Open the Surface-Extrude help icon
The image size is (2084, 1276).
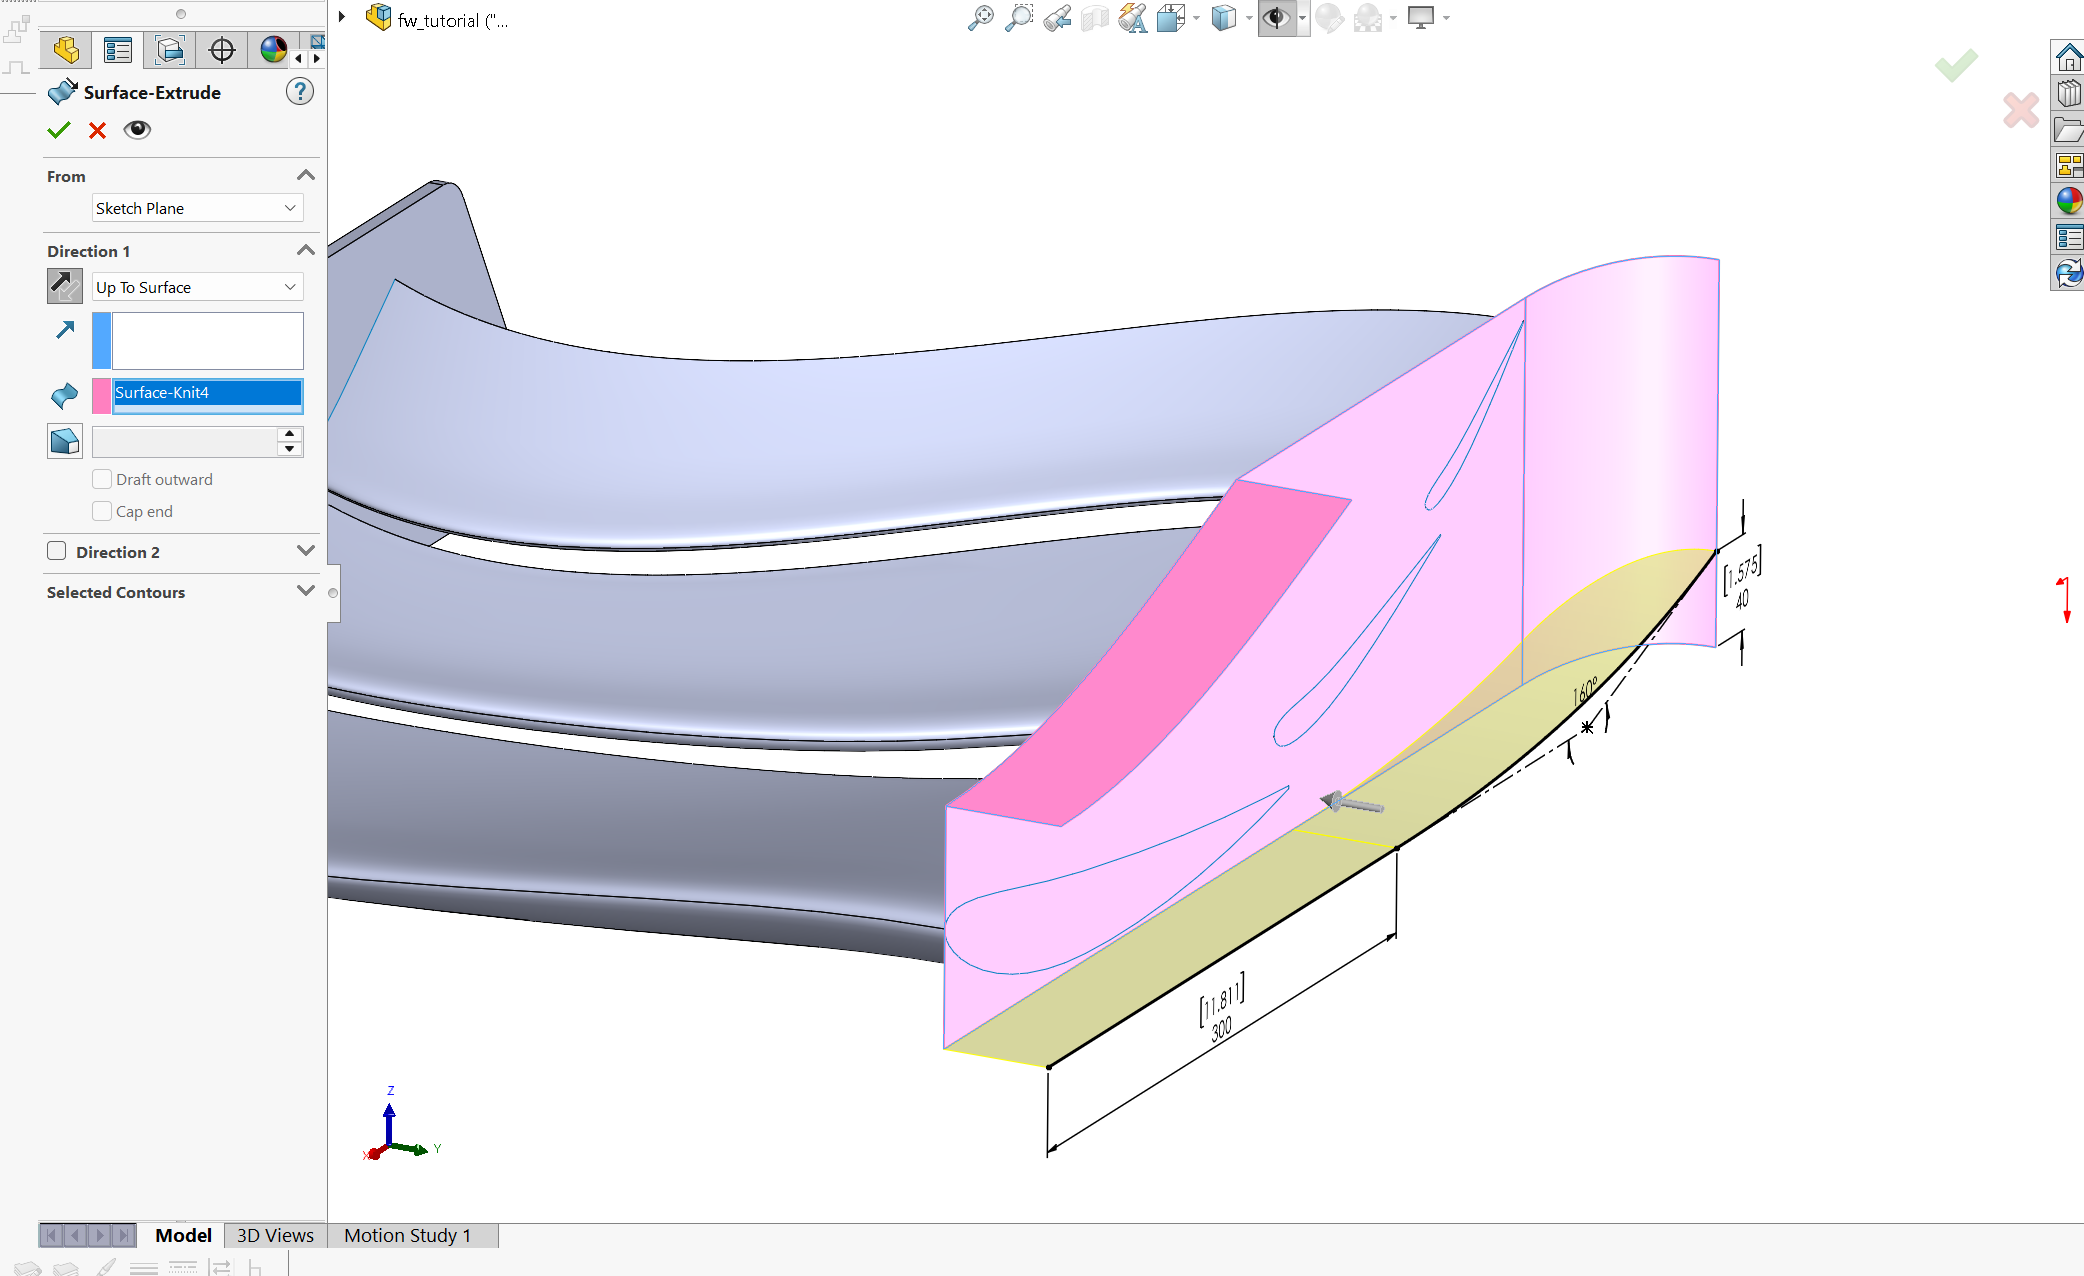point(299,92)
